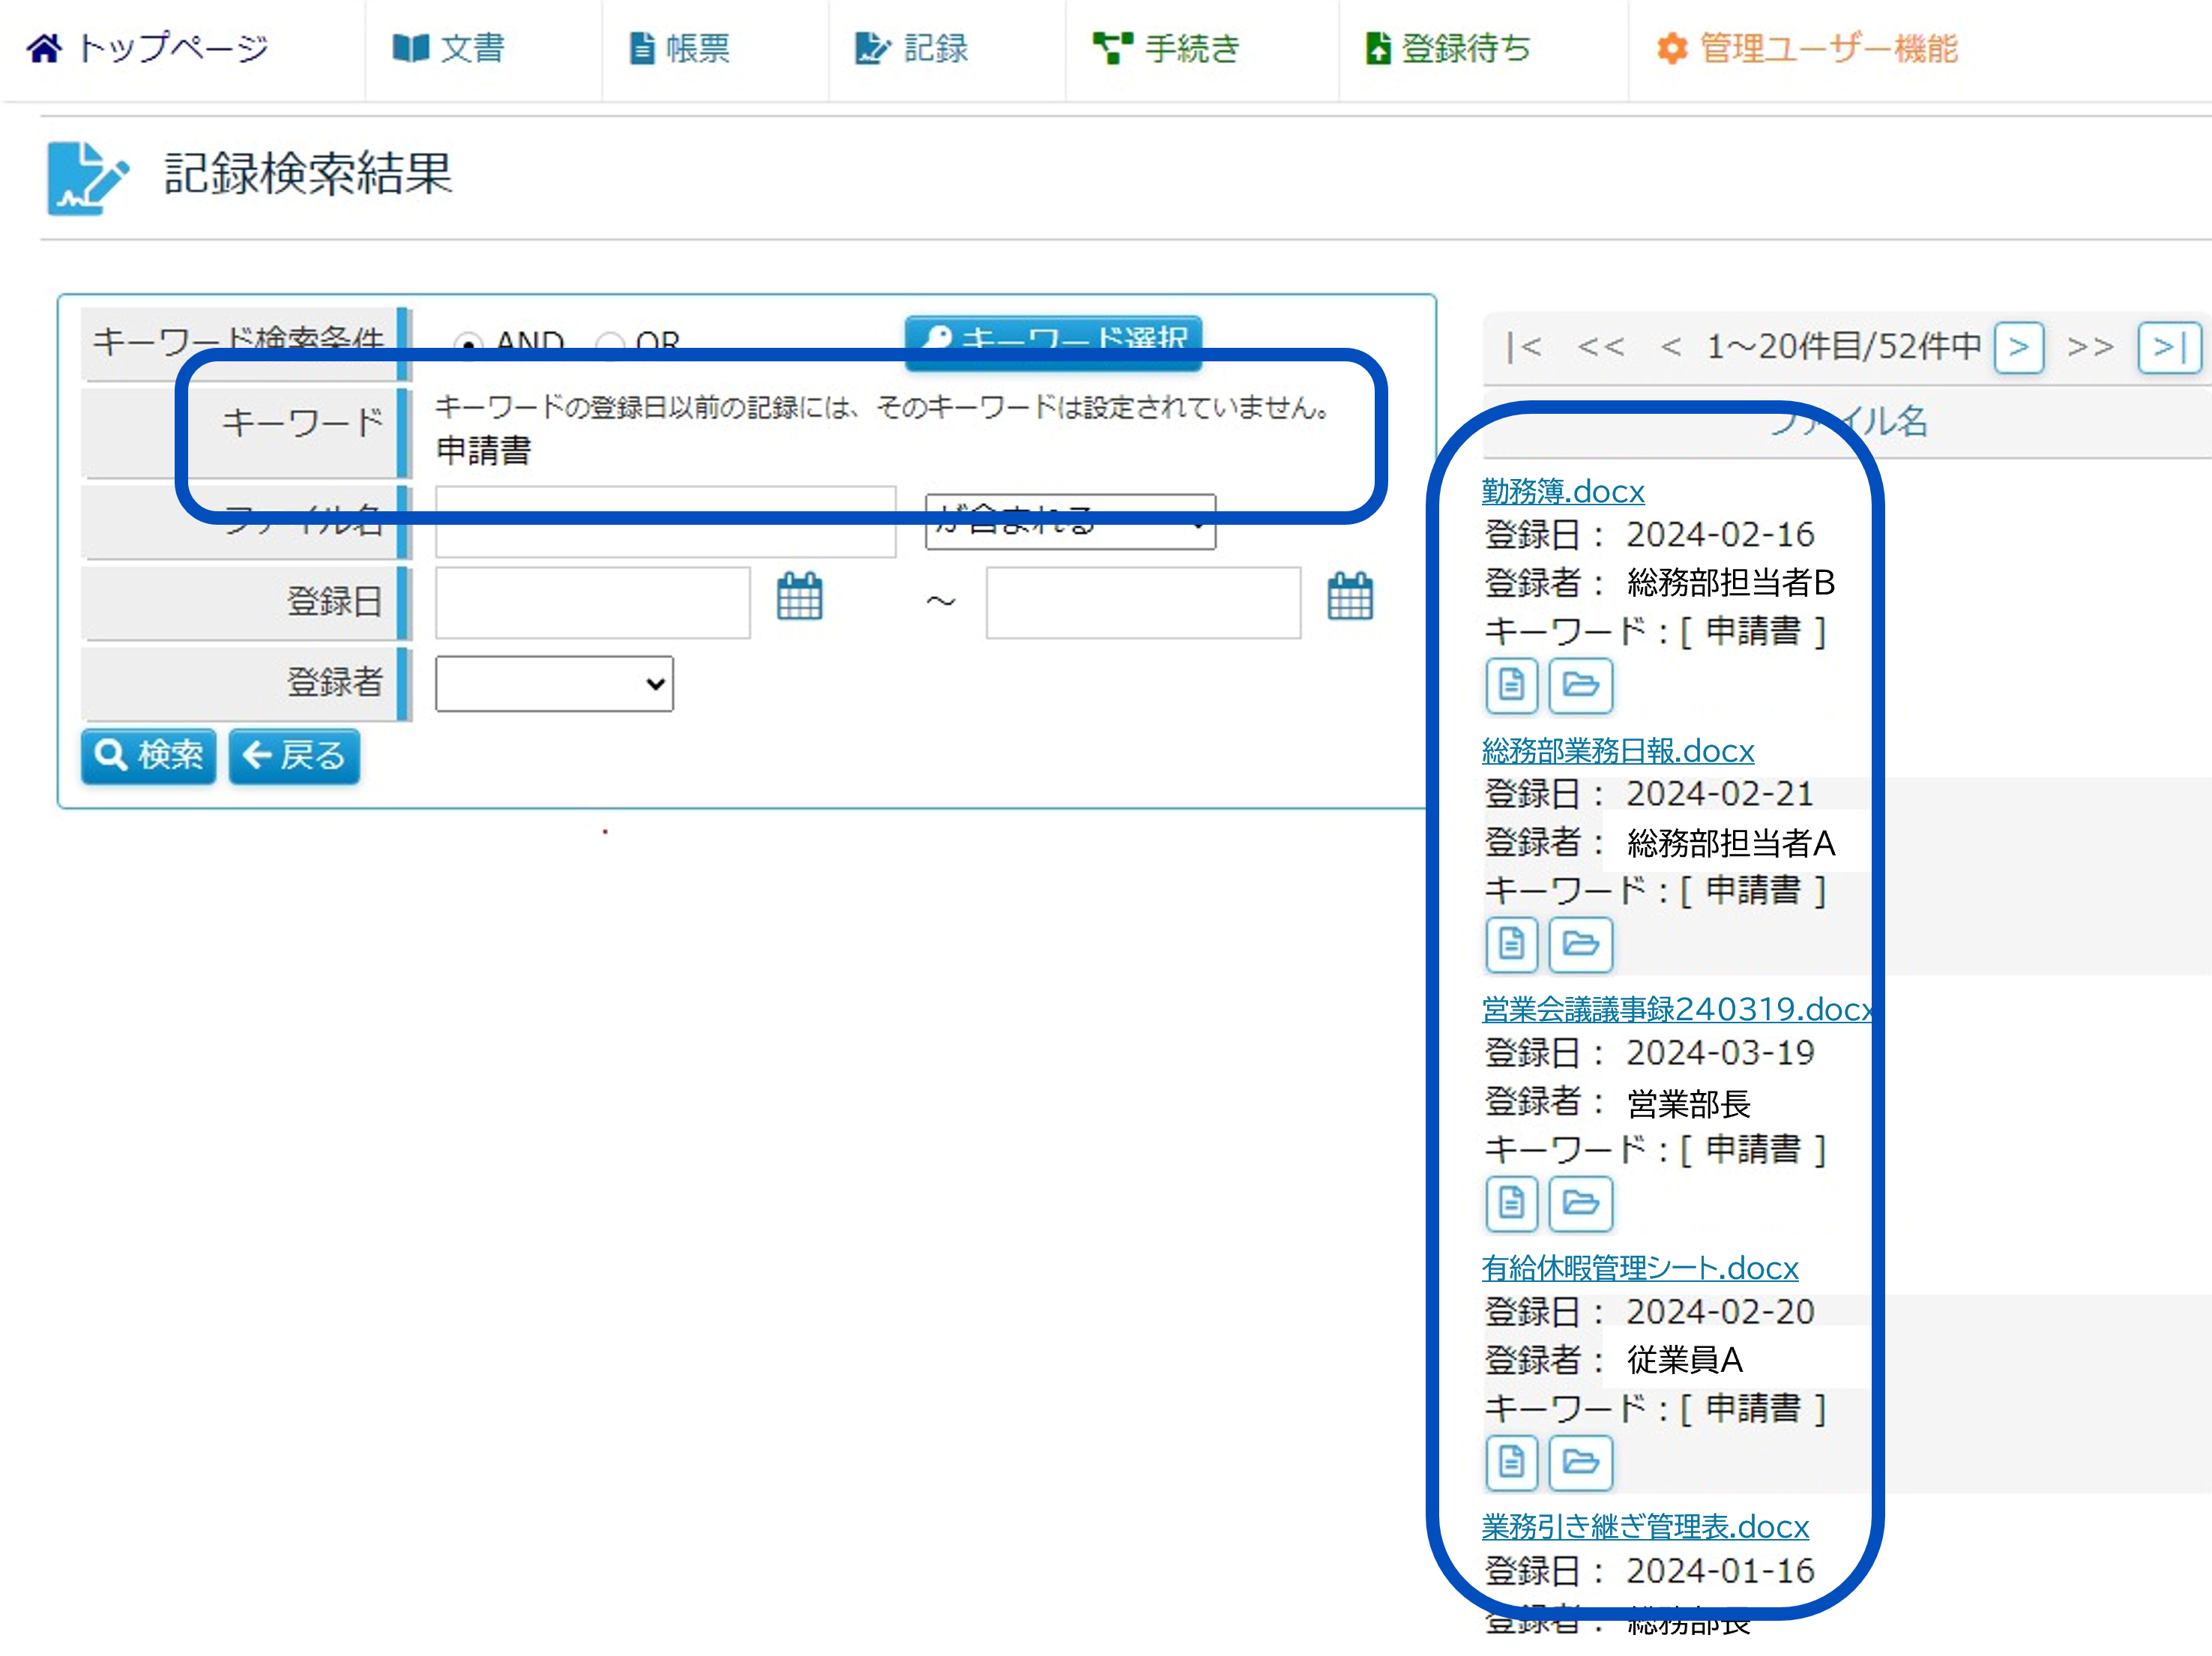This screenshot has height=1656, width=2212.
Task: Click the 検索 search button
Action: point(148,755)
